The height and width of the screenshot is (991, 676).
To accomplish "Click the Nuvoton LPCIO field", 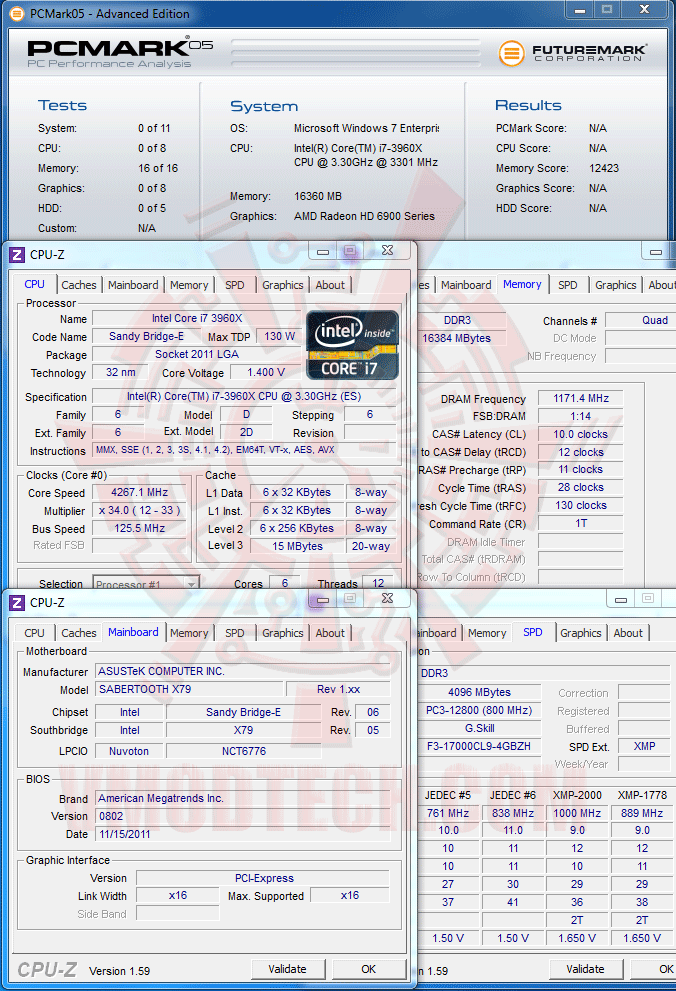I will tap(129, 751).
